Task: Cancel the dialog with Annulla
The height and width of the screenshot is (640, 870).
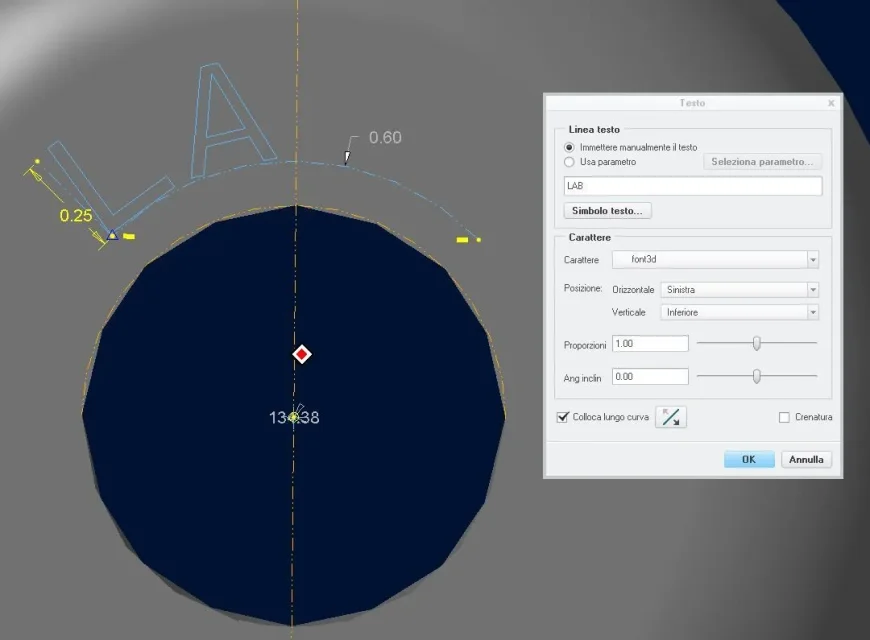Action: pyautogui.click(x=806, y=459)
